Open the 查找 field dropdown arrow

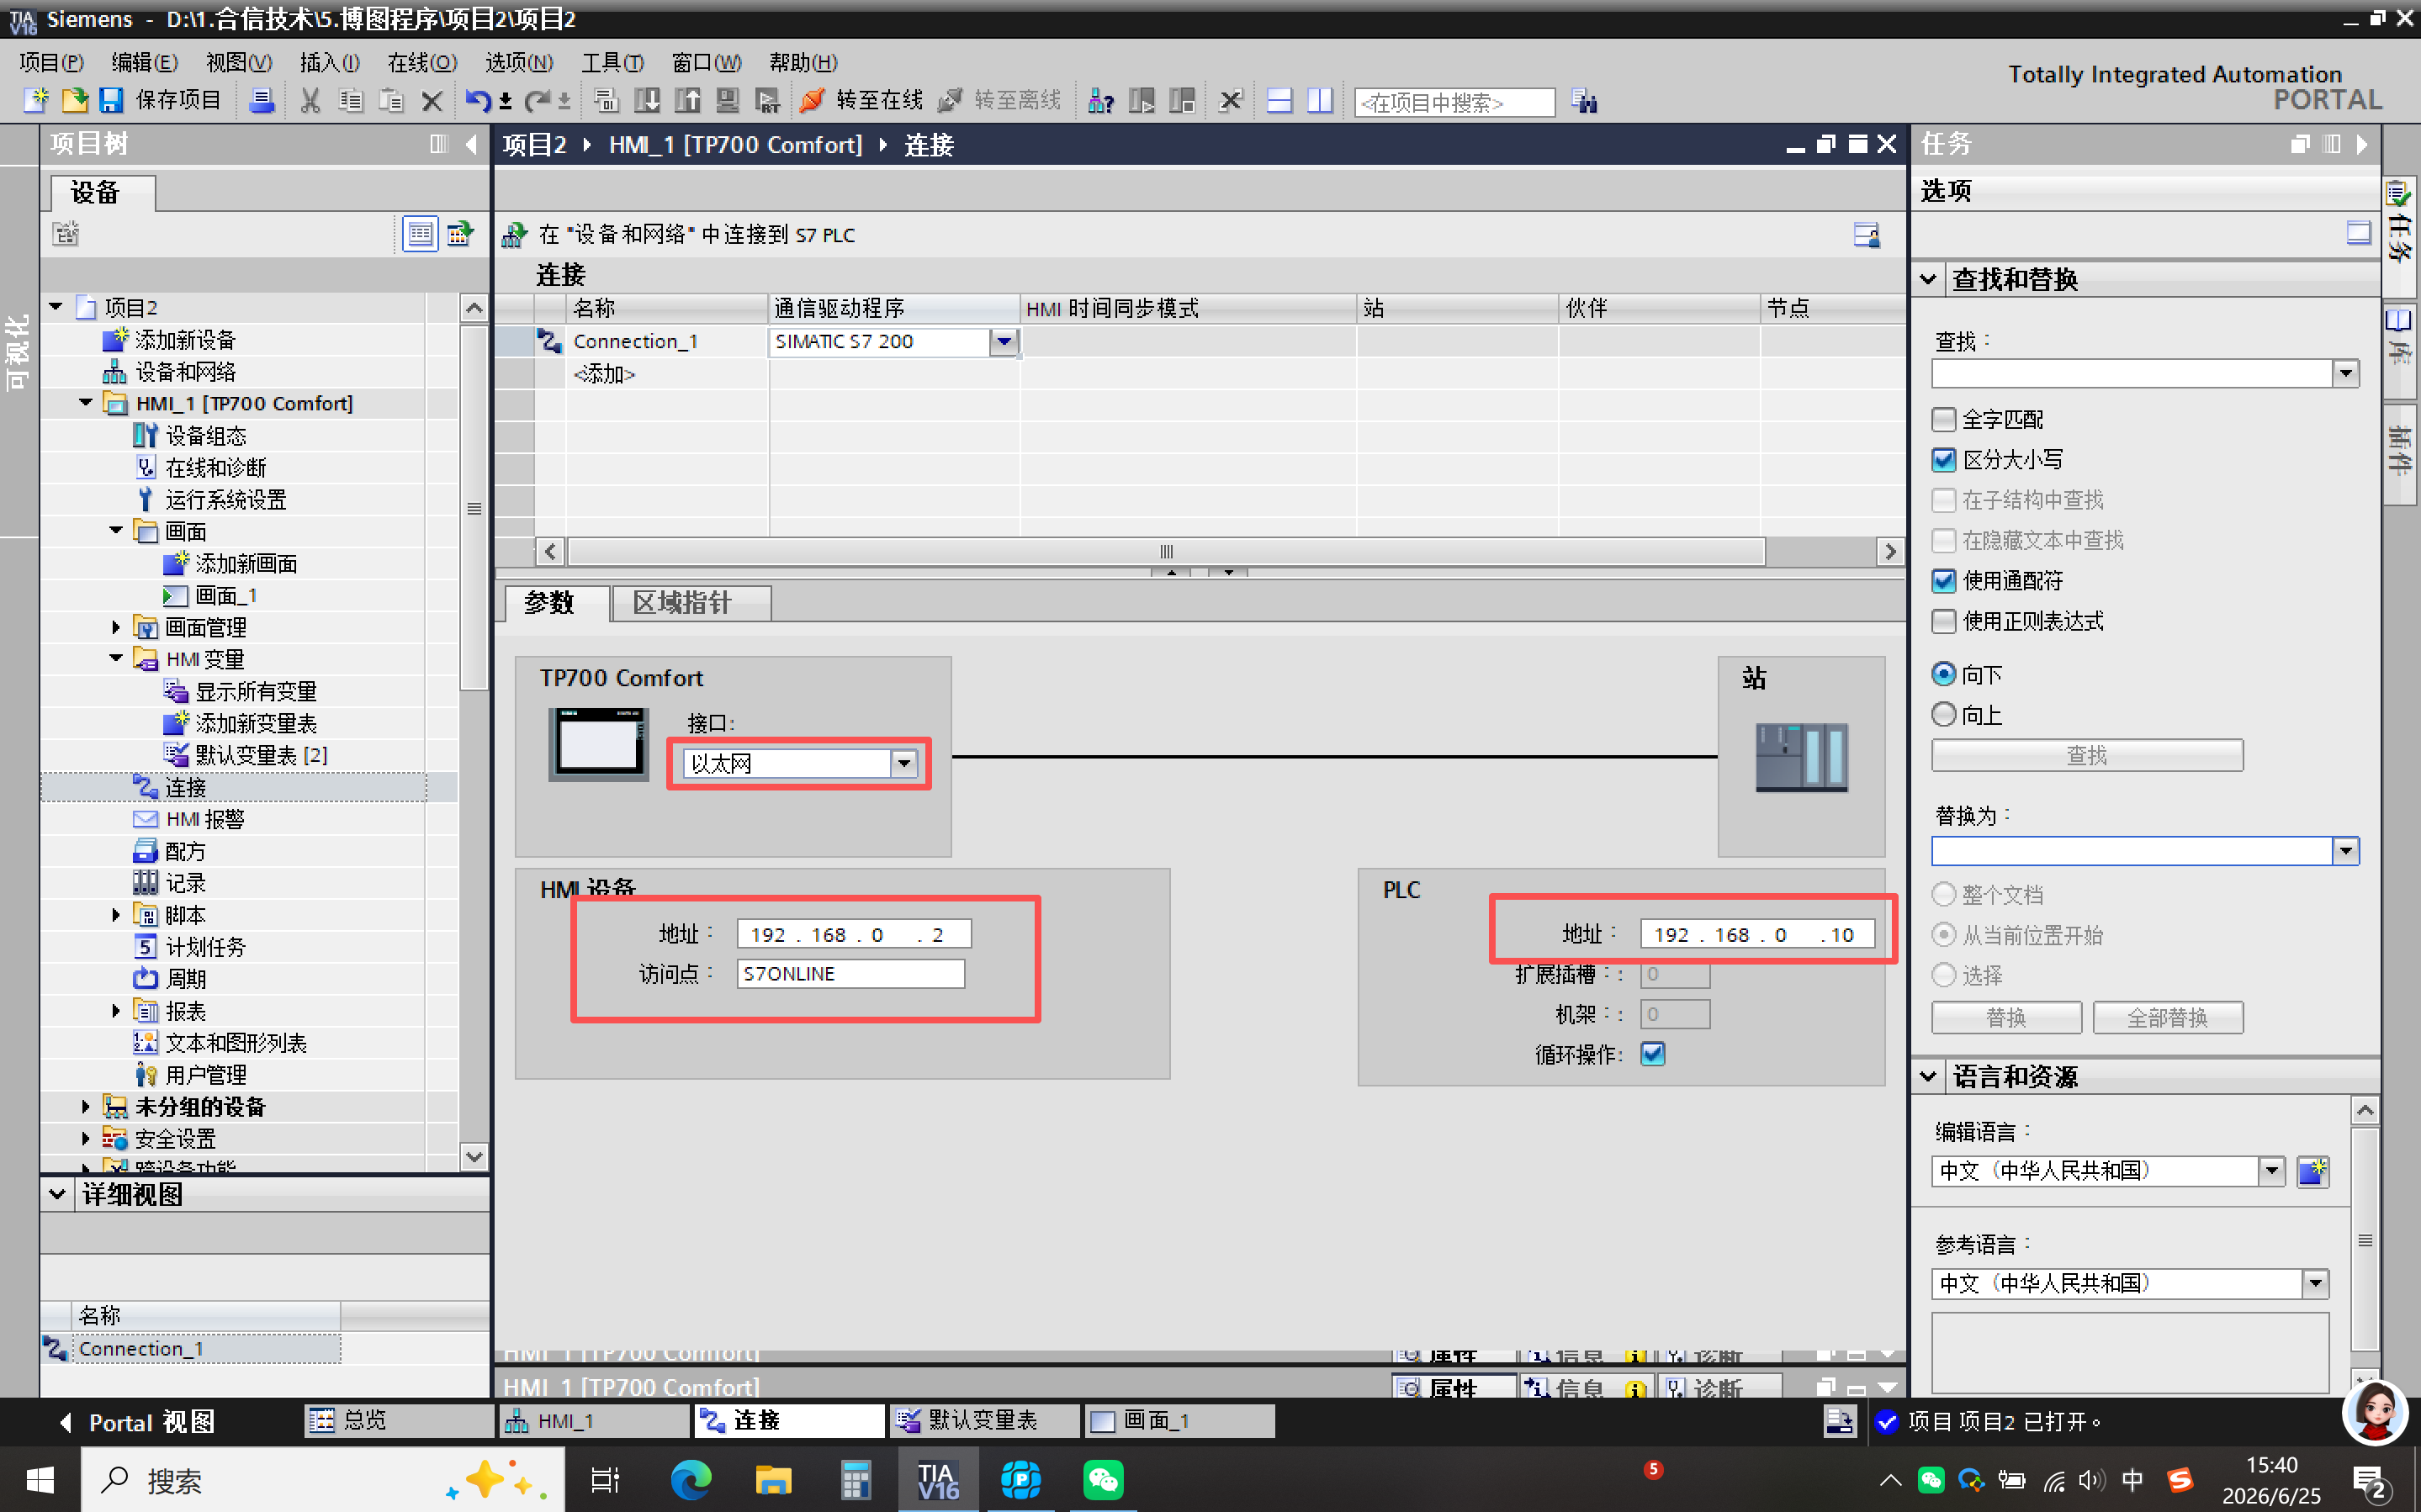pyautogui.click(x=2345, y=374)
